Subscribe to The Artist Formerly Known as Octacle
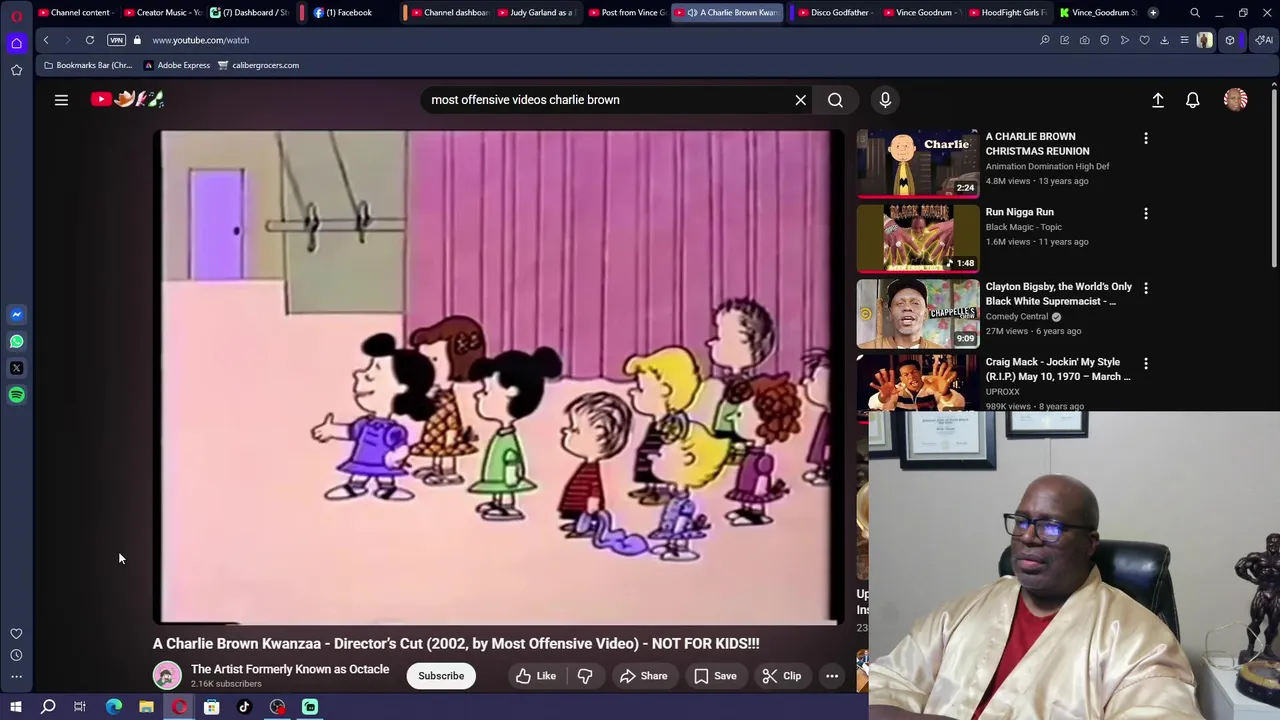The width and height of the screenshot is (1280, 720). tap(441, 676)
